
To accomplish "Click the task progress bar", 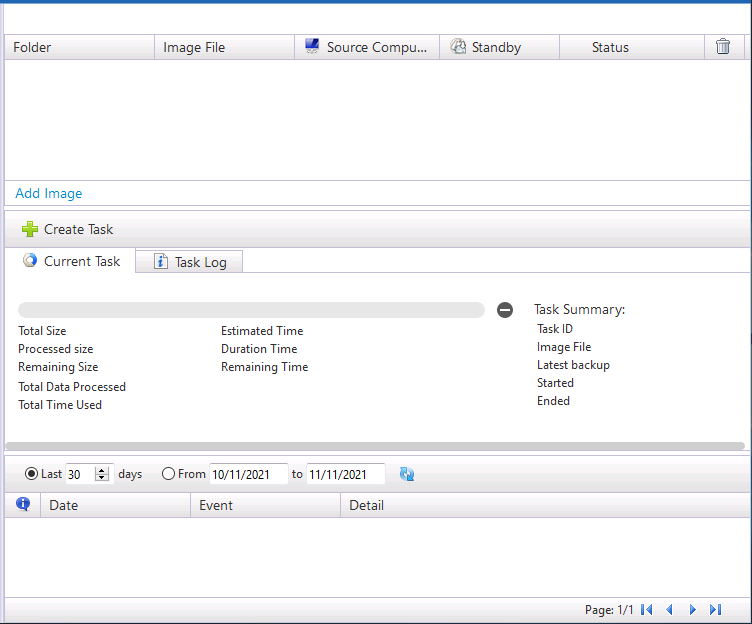I will 251,310.
